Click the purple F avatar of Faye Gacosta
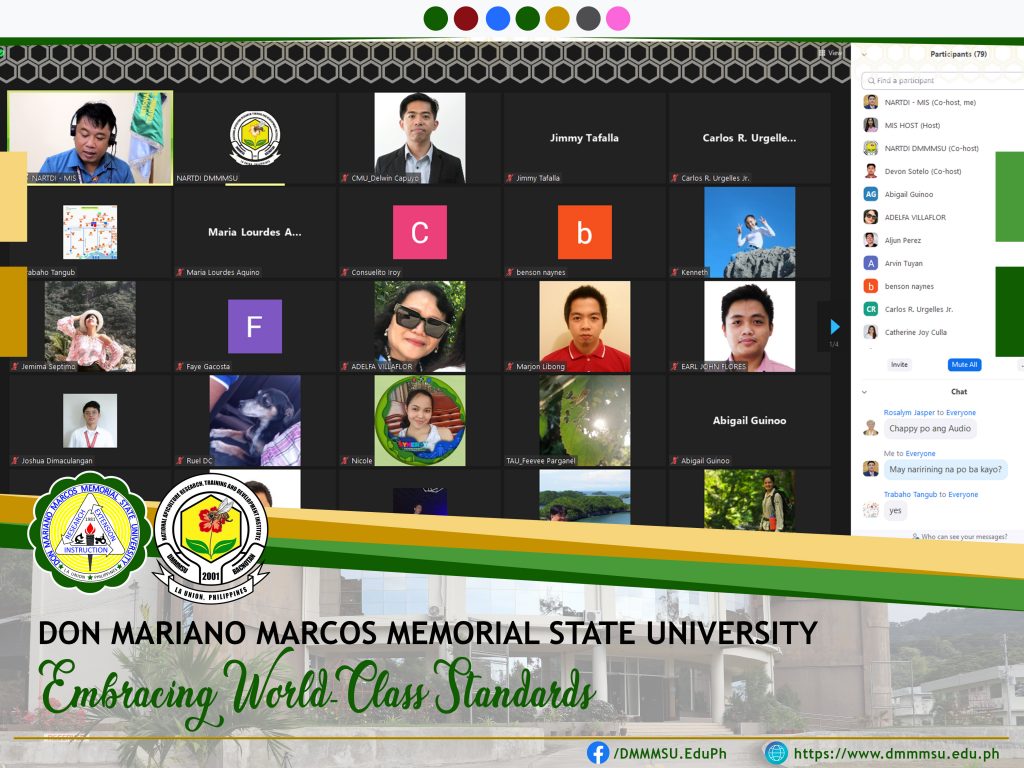This screenshot has height=768, width=1024. coord(255,326)
